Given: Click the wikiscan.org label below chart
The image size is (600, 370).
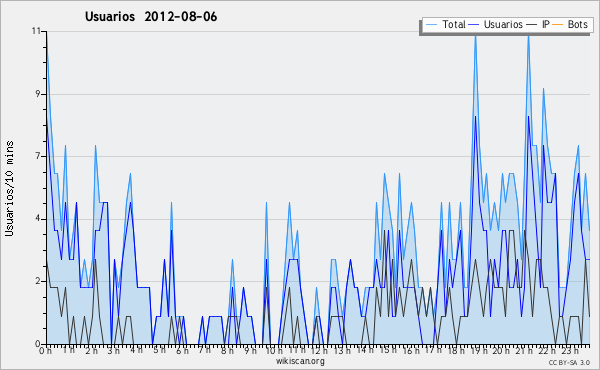Looking at the screenshot, I should (300, 361).
